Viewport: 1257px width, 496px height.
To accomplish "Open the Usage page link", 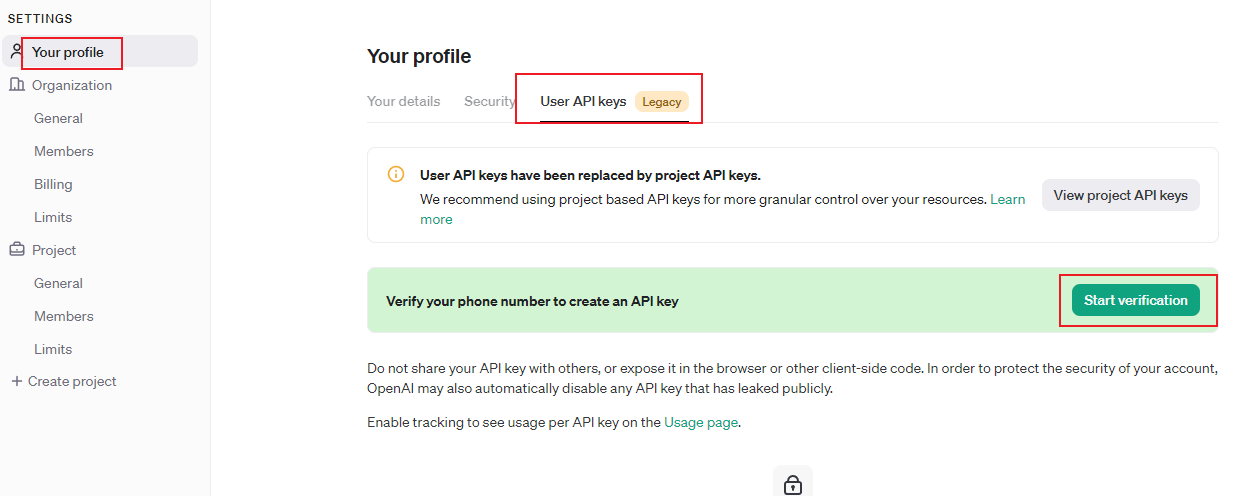I will point(701,422).
